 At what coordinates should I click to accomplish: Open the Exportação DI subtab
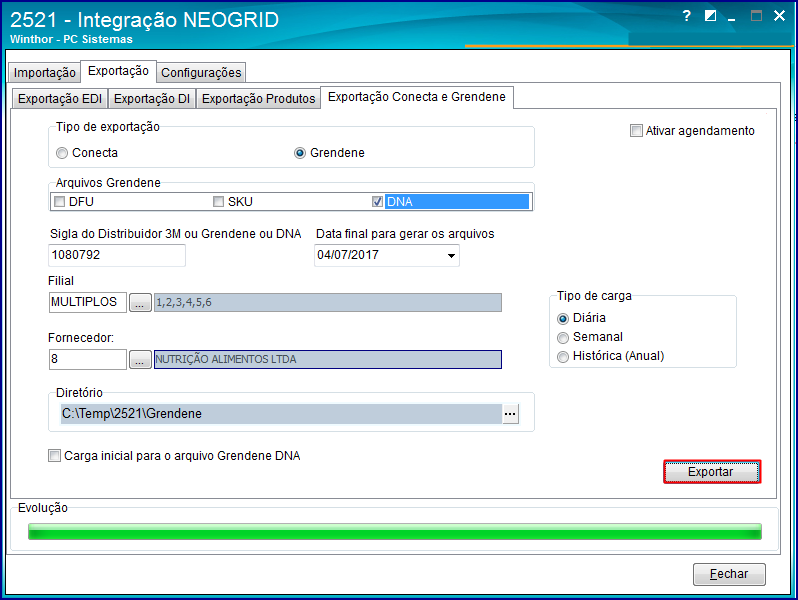point(152,99)
